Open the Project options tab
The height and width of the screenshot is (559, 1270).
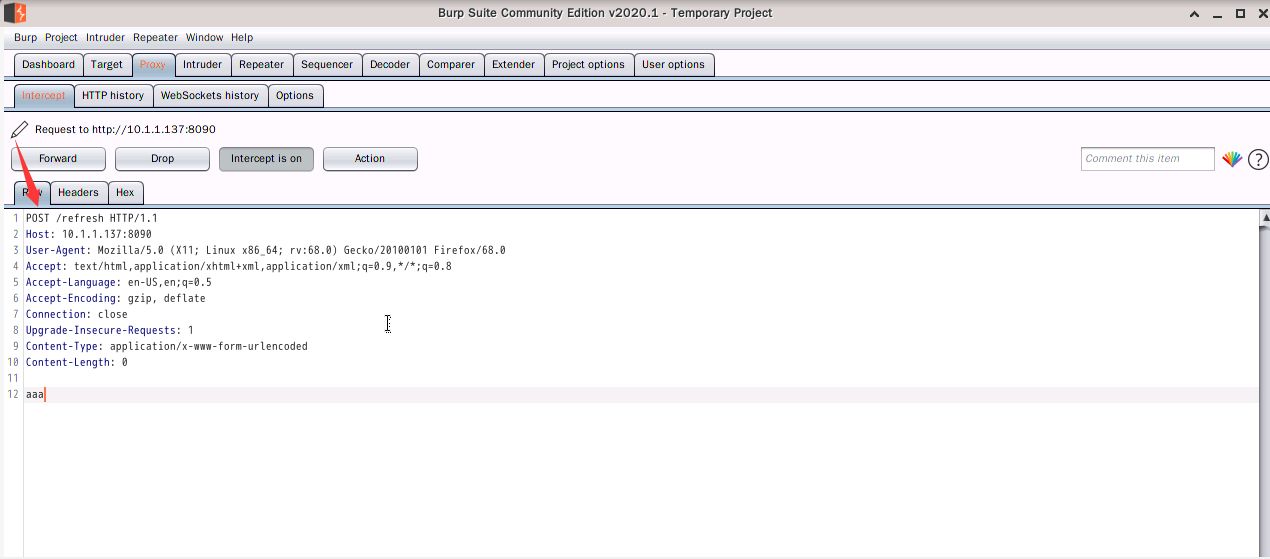click(x=588, y=65)
